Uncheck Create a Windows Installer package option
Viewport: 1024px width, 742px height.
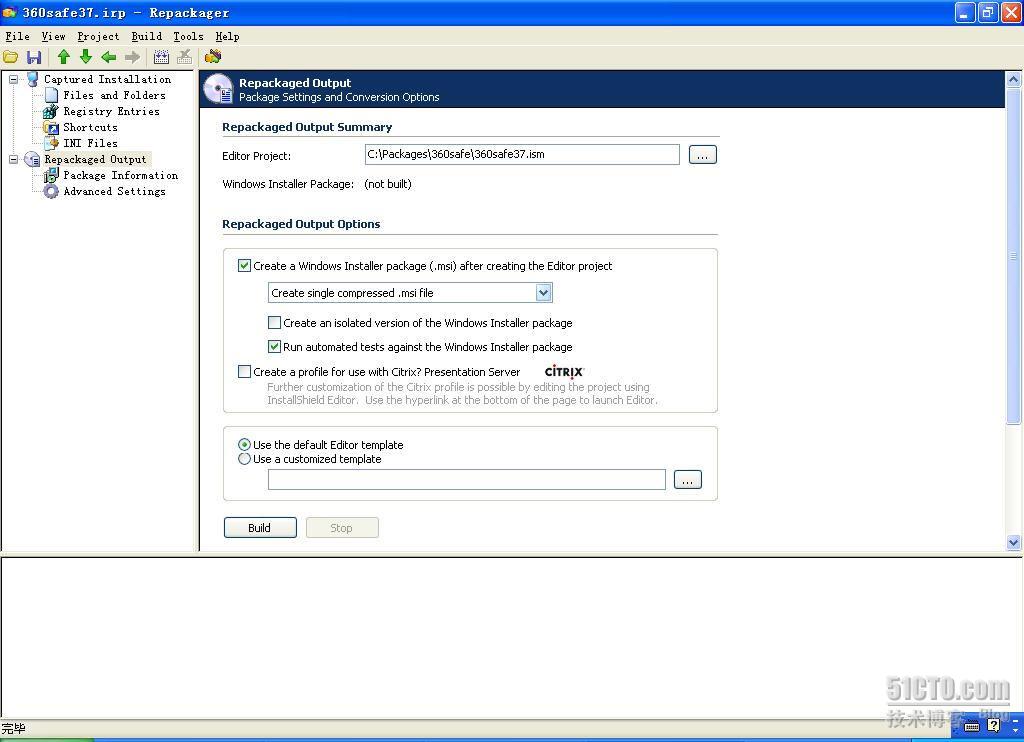(x=244, y=266)
